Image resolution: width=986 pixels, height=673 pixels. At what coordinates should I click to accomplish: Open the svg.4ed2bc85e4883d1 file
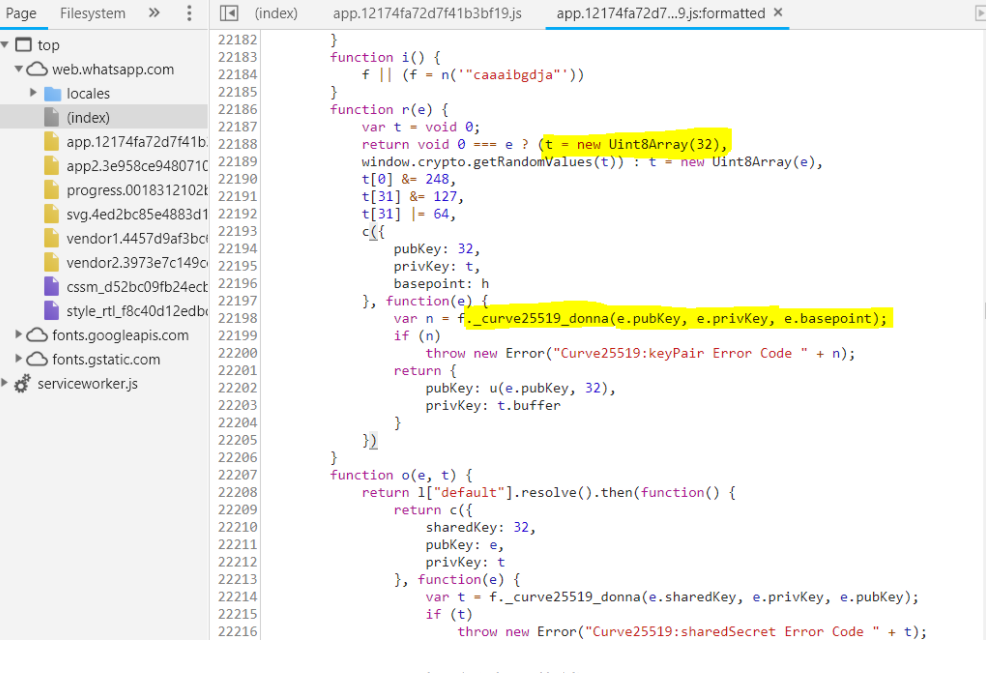tap(136, 214)
